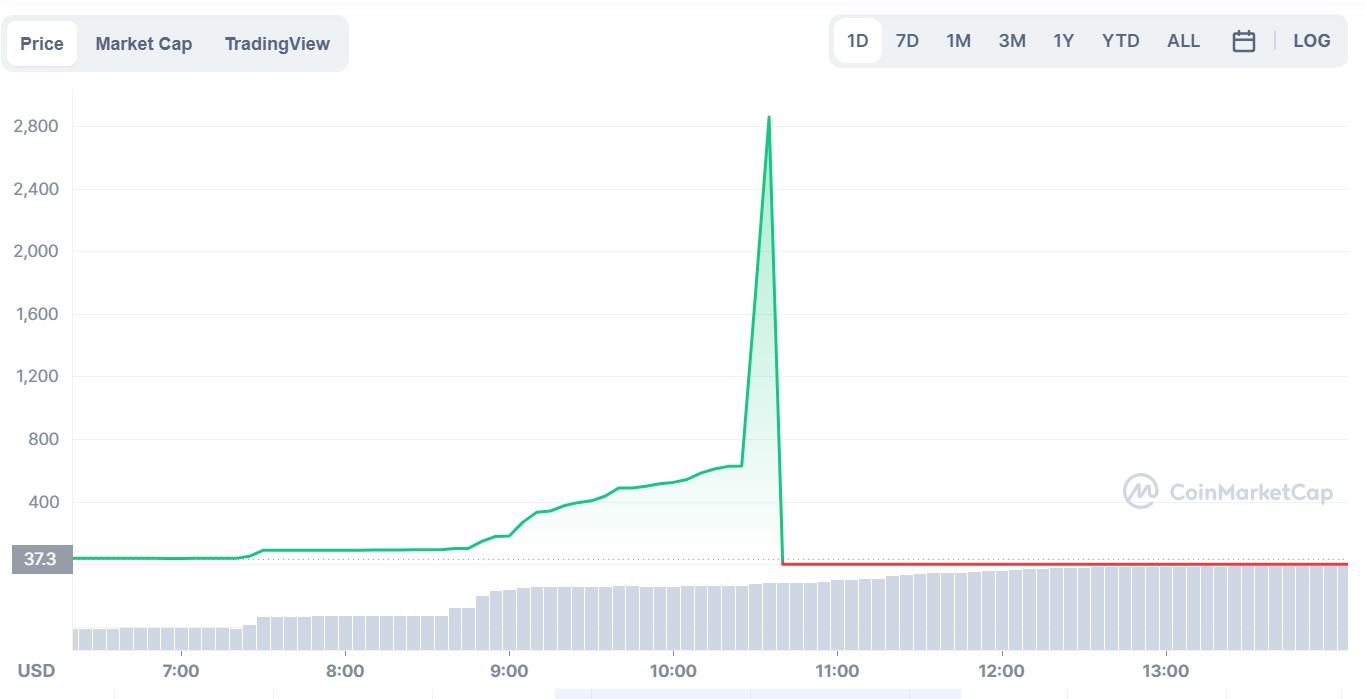Switch to the Price tab
Viewport: 1365px width, 699px height.
[x=42, y=44]
